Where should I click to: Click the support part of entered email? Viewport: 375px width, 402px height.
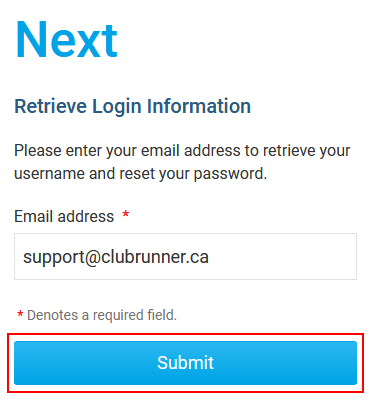point(54,258)
